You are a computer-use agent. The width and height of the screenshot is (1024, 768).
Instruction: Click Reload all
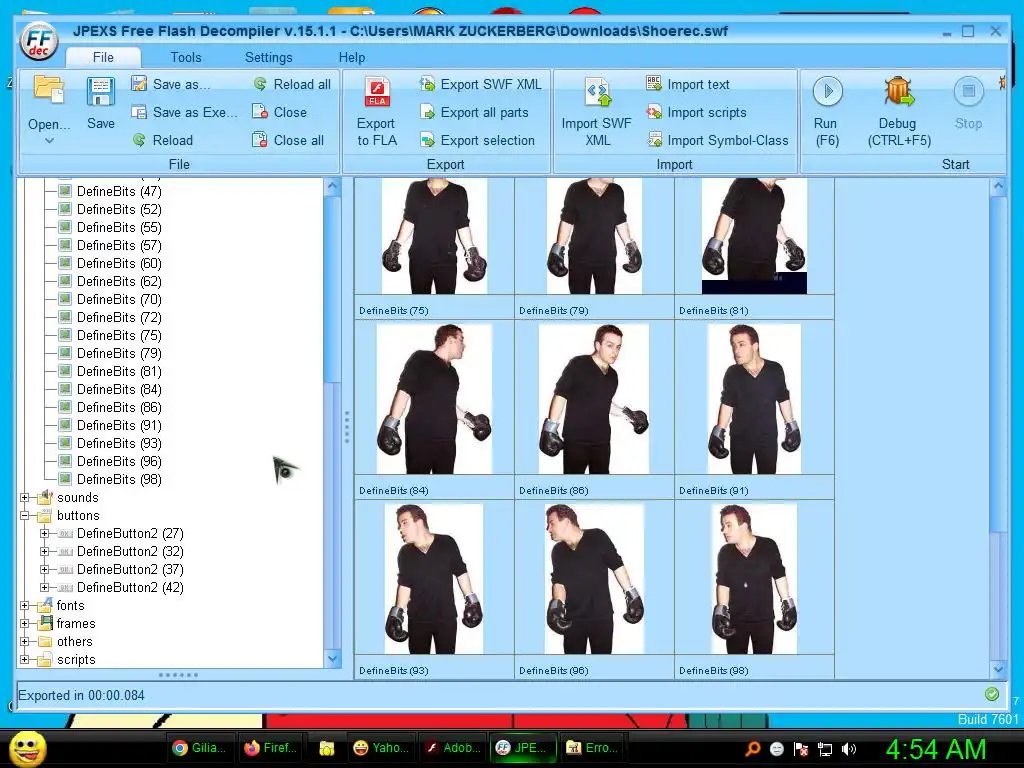[292, 84]
